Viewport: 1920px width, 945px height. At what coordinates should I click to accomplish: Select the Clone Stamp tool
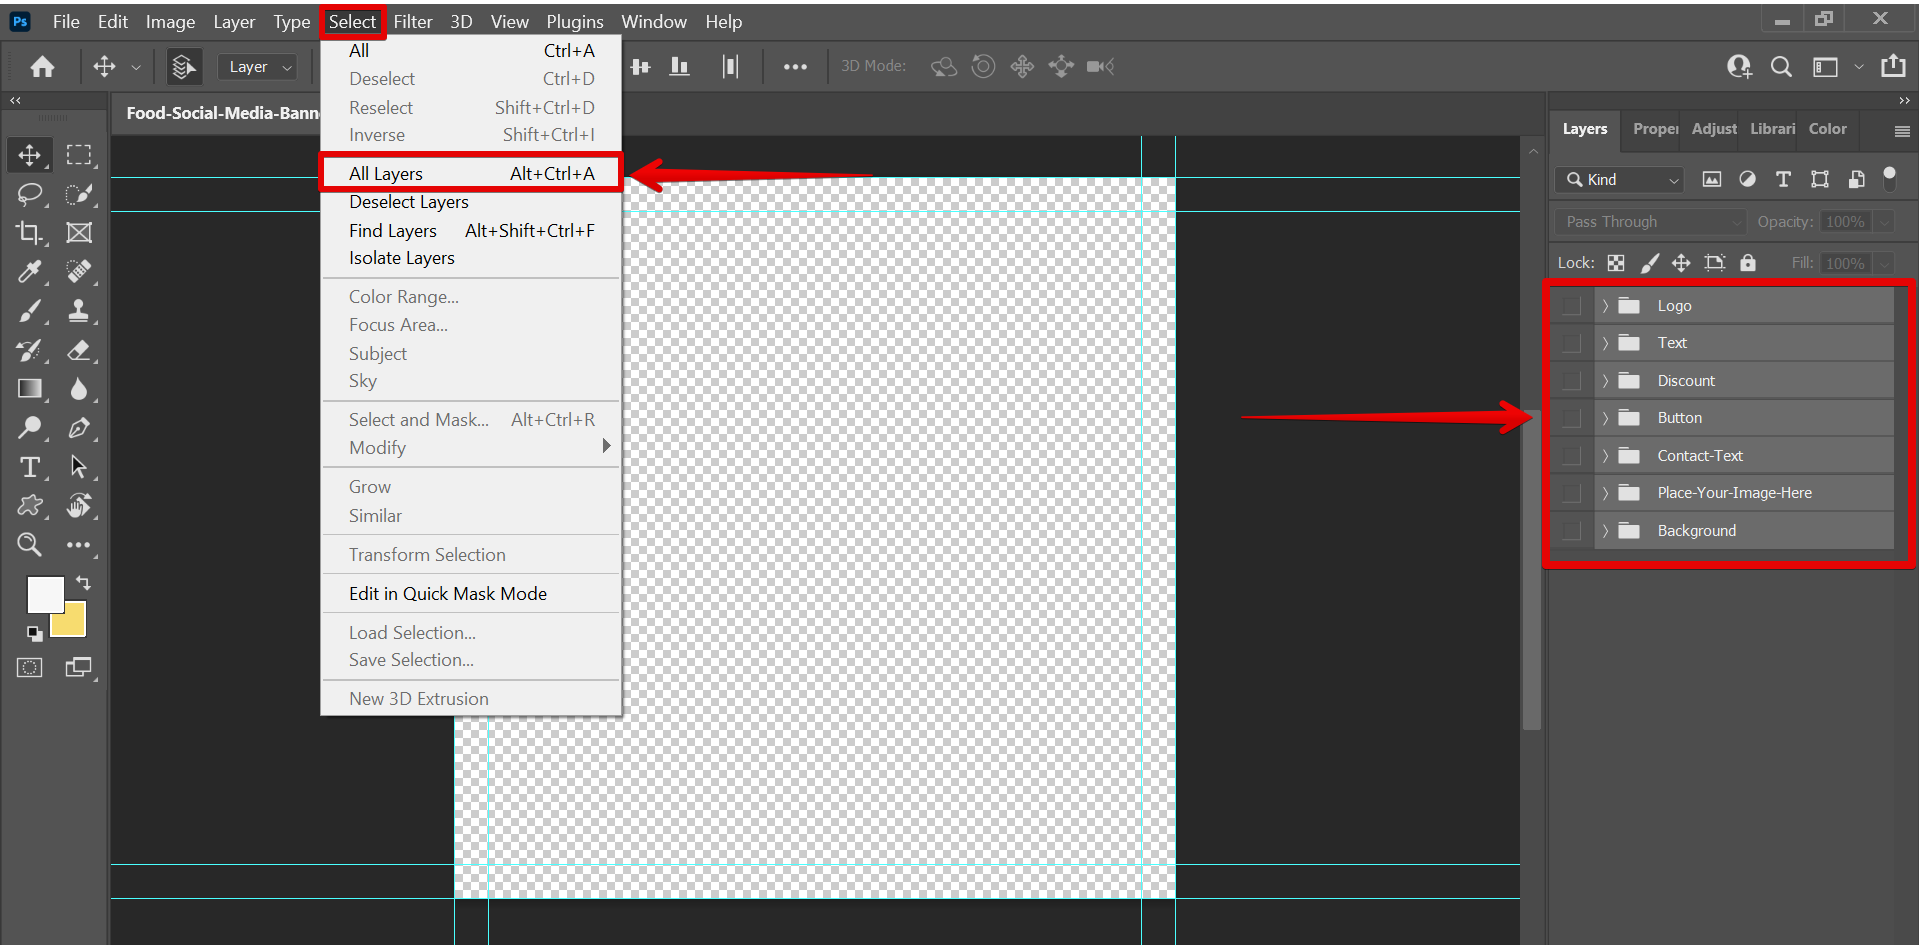point(81,311)
